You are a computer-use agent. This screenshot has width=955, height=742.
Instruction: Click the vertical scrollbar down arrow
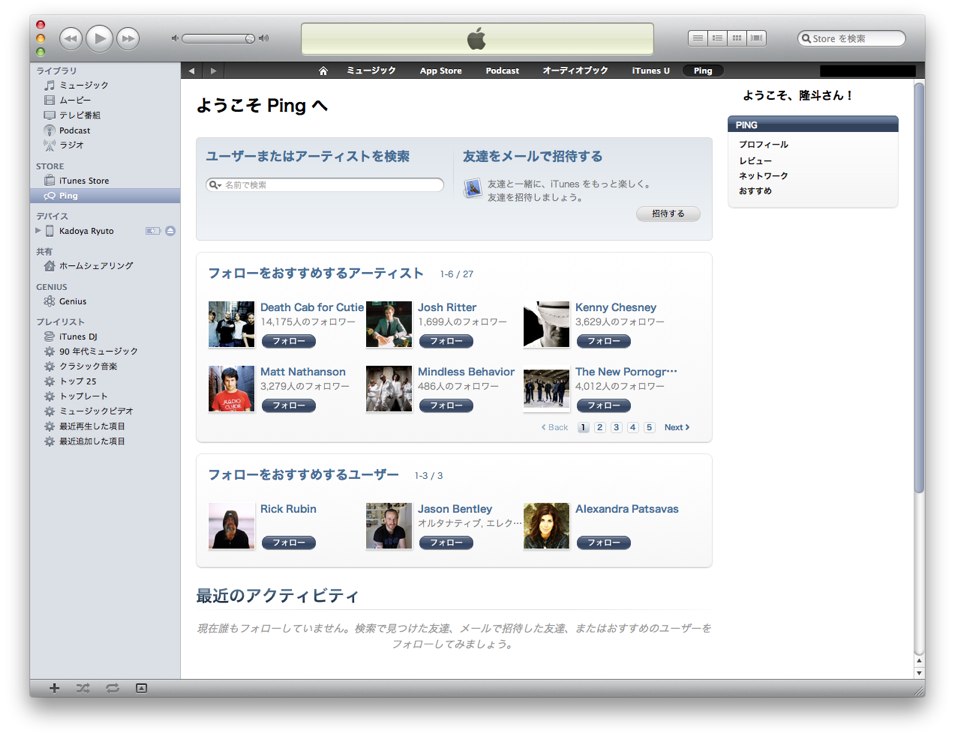tap(919, 673)
